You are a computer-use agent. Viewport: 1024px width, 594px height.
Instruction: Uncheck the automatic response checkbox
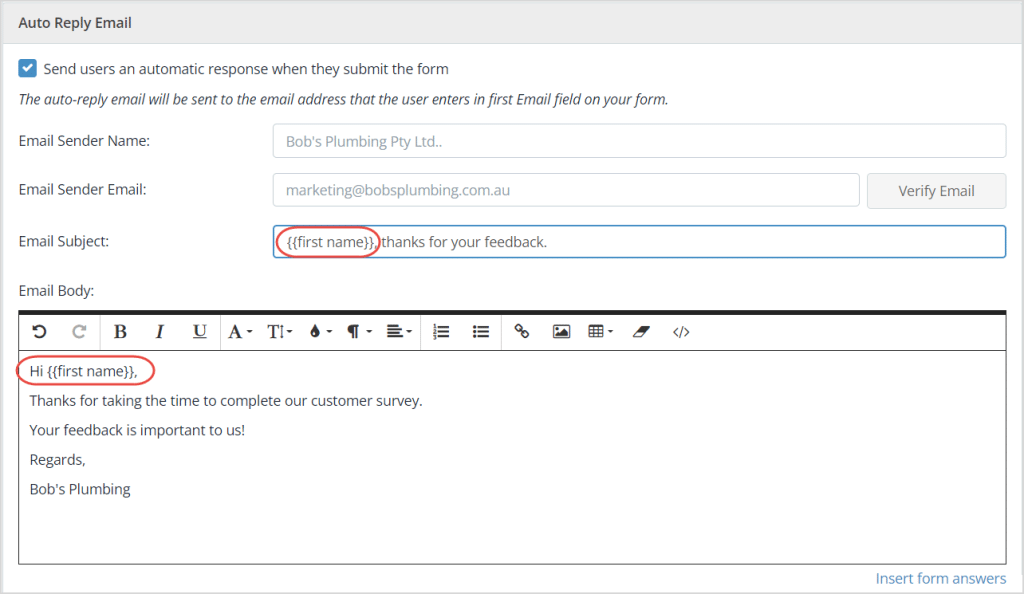[27, 68]
